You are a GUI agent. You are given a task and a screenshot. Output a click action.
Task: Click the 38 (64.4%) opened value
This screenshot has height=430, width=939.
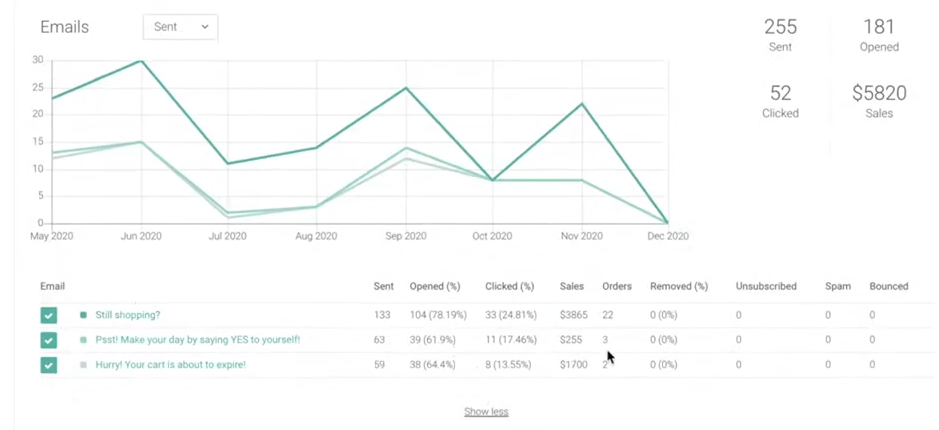coord(432,364)
